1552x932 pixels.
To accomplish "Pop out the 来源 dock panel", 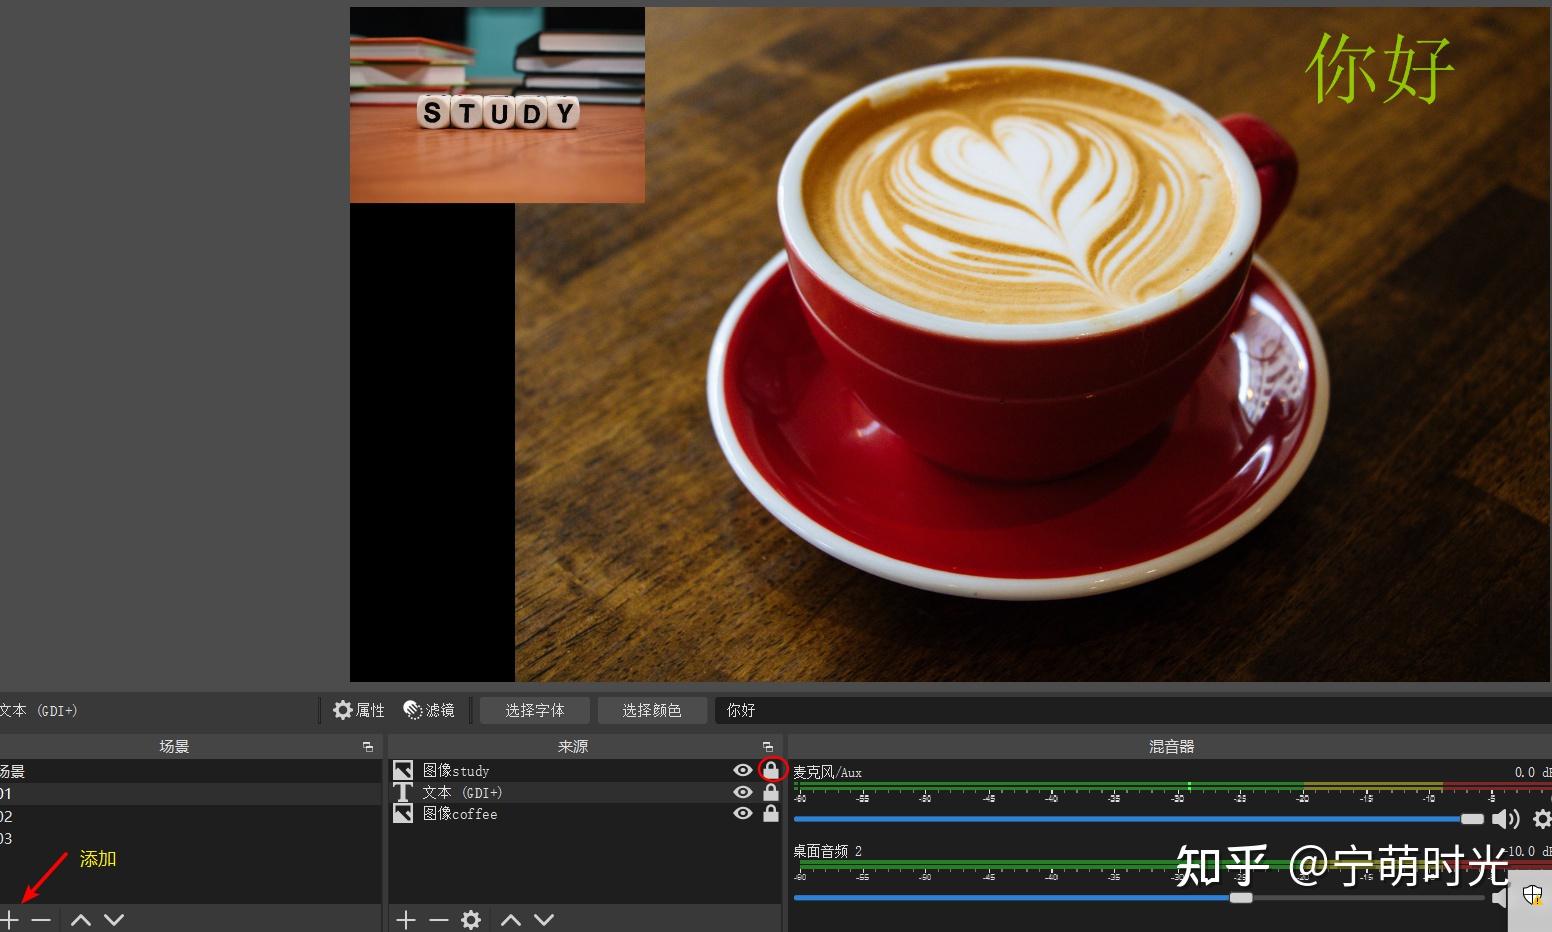I will [x=767, y=747].
